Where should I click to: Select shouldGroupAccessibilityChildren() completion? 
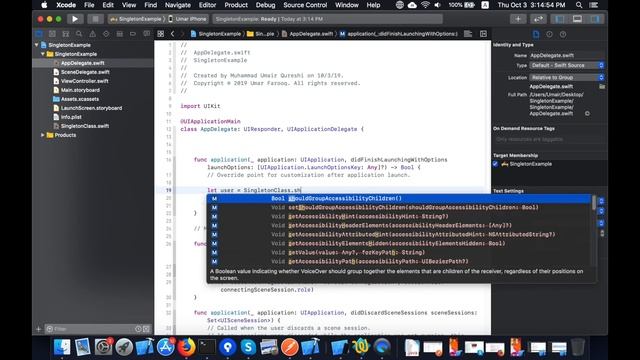pos(400,198)
